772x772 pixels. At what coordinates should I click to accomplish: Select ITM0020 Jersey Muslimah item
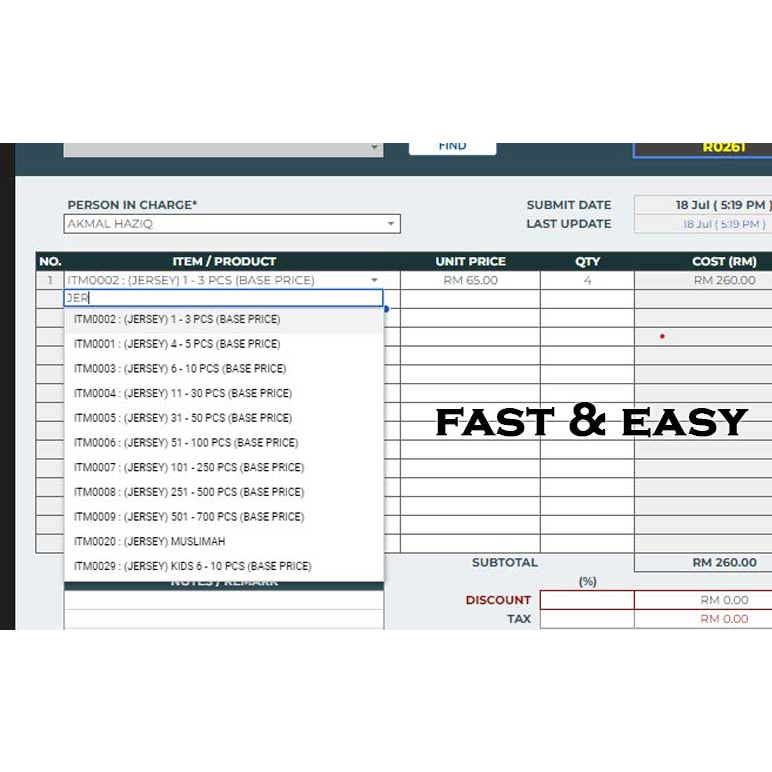150,542
